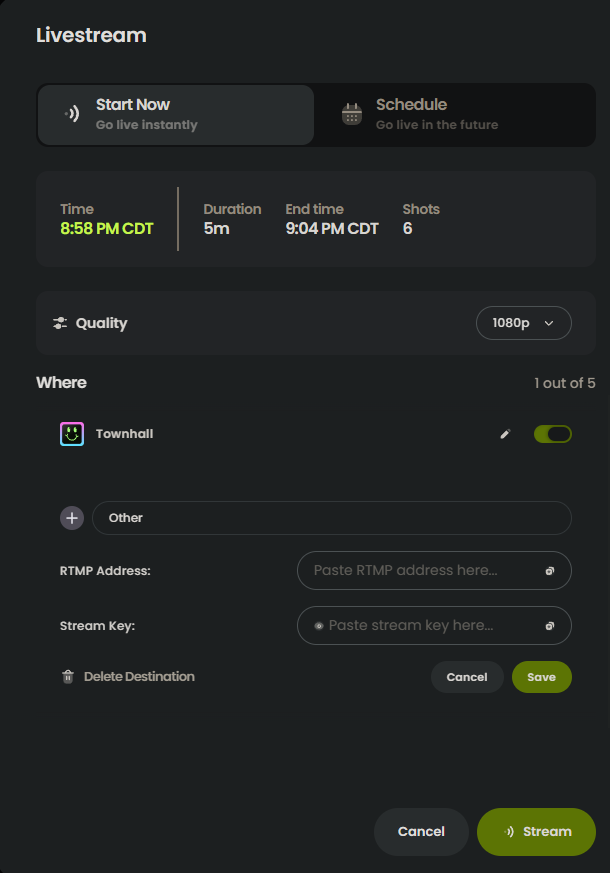Click the calendar icon on Schedule
This screenshot has width=610, height=873.
point(352,114)
